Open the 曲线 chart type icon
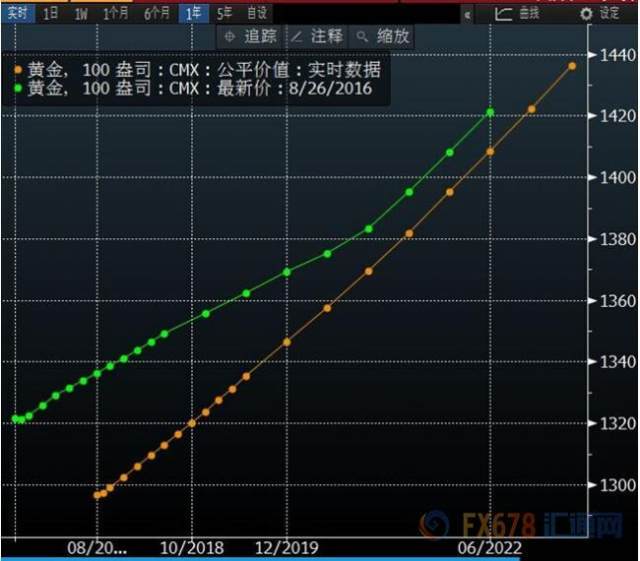640x561 pixels. [x=517, y=14]
